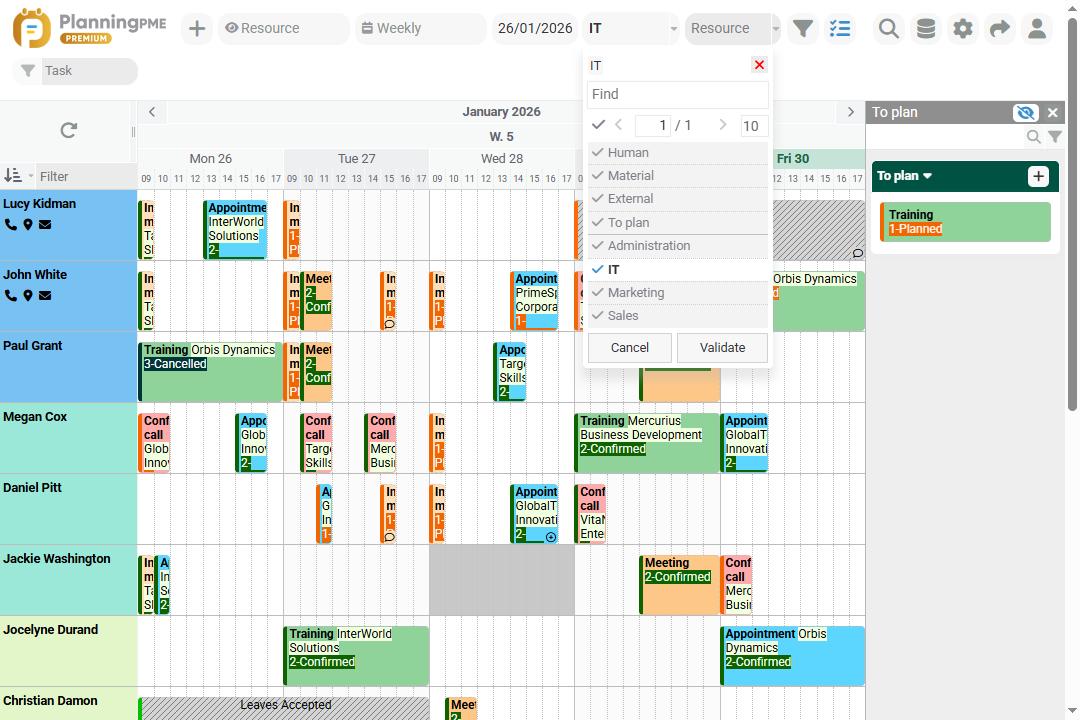Toggle the Marketing department option
Image resolution: width=1080 pixels, height=720 pixels.
pos(678,292)
